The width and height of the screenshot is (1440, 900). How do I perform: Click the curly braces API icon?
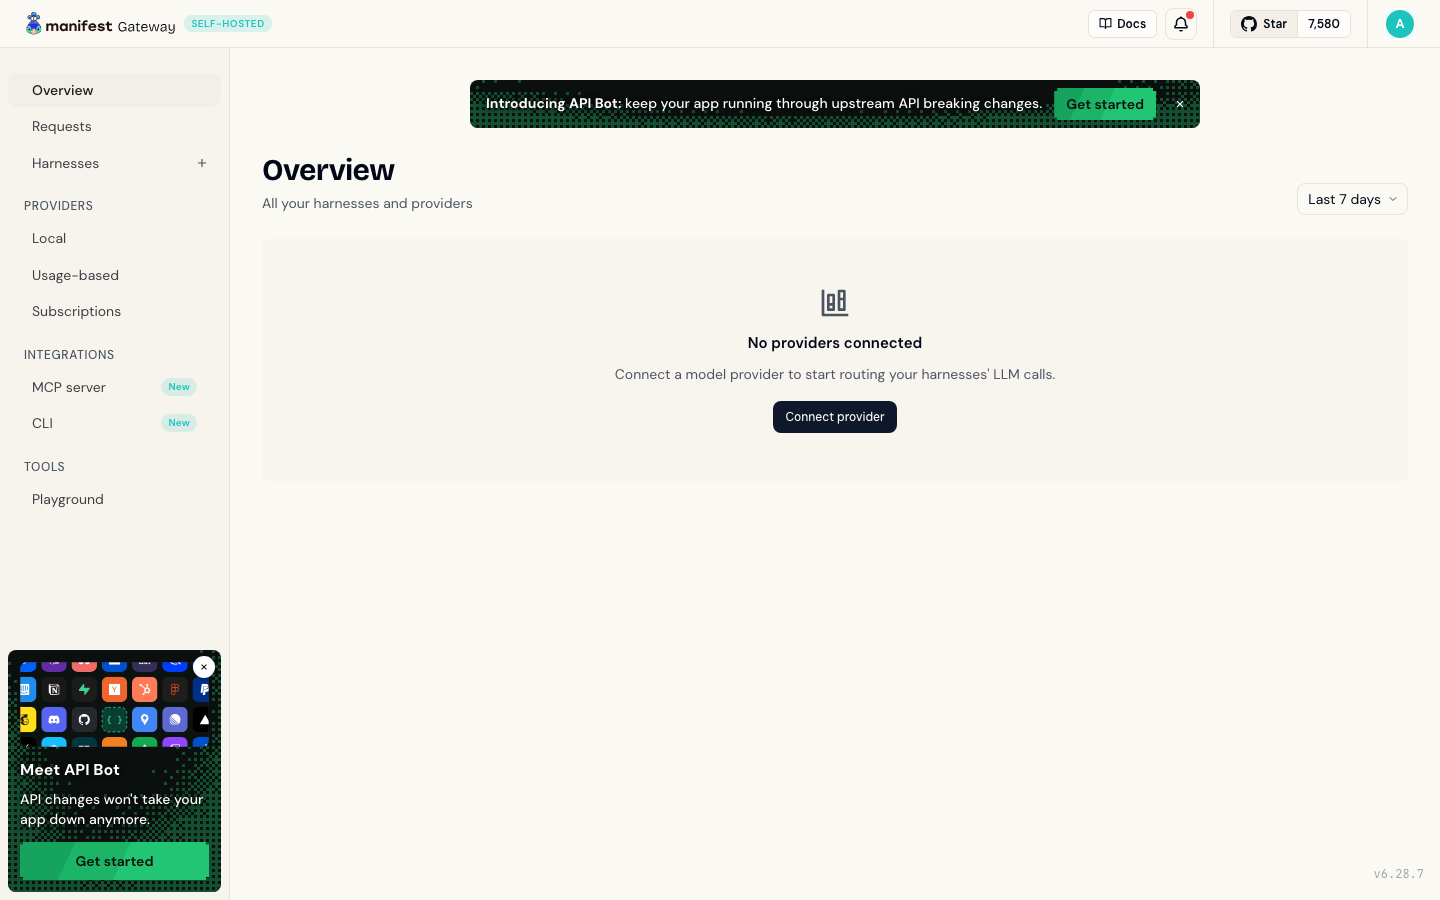pos(114,719)
